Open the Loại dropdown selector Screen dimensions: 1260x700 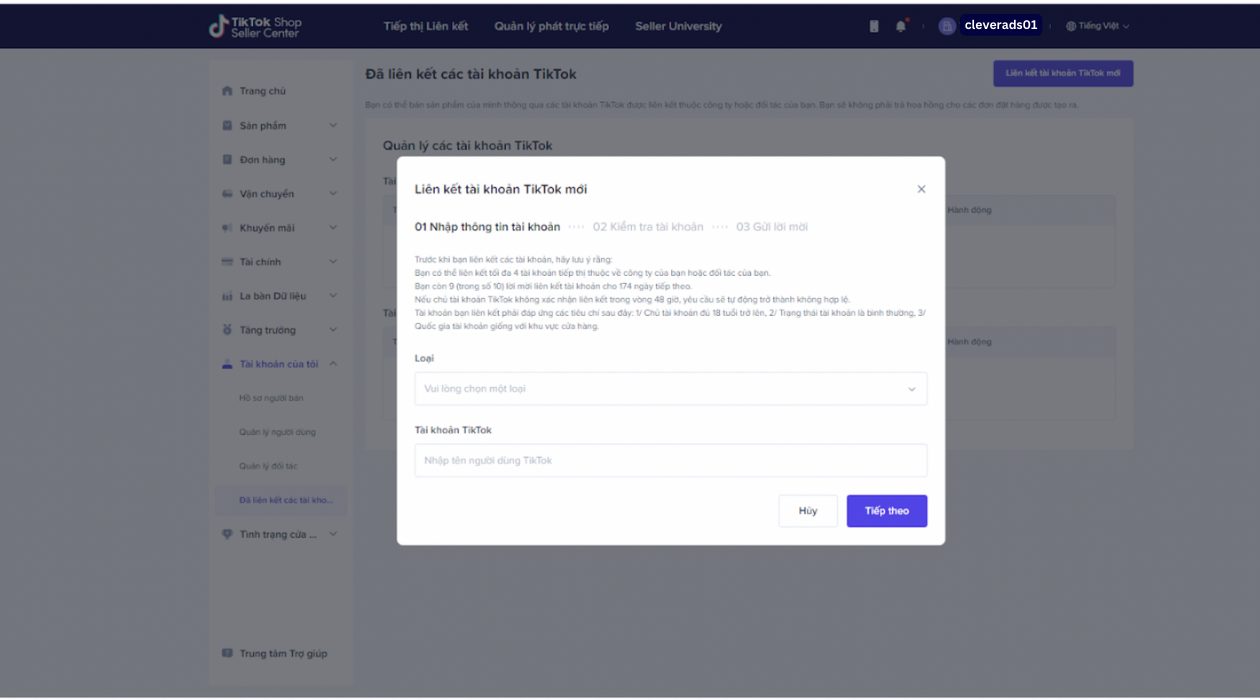click(x=671, y=389)
